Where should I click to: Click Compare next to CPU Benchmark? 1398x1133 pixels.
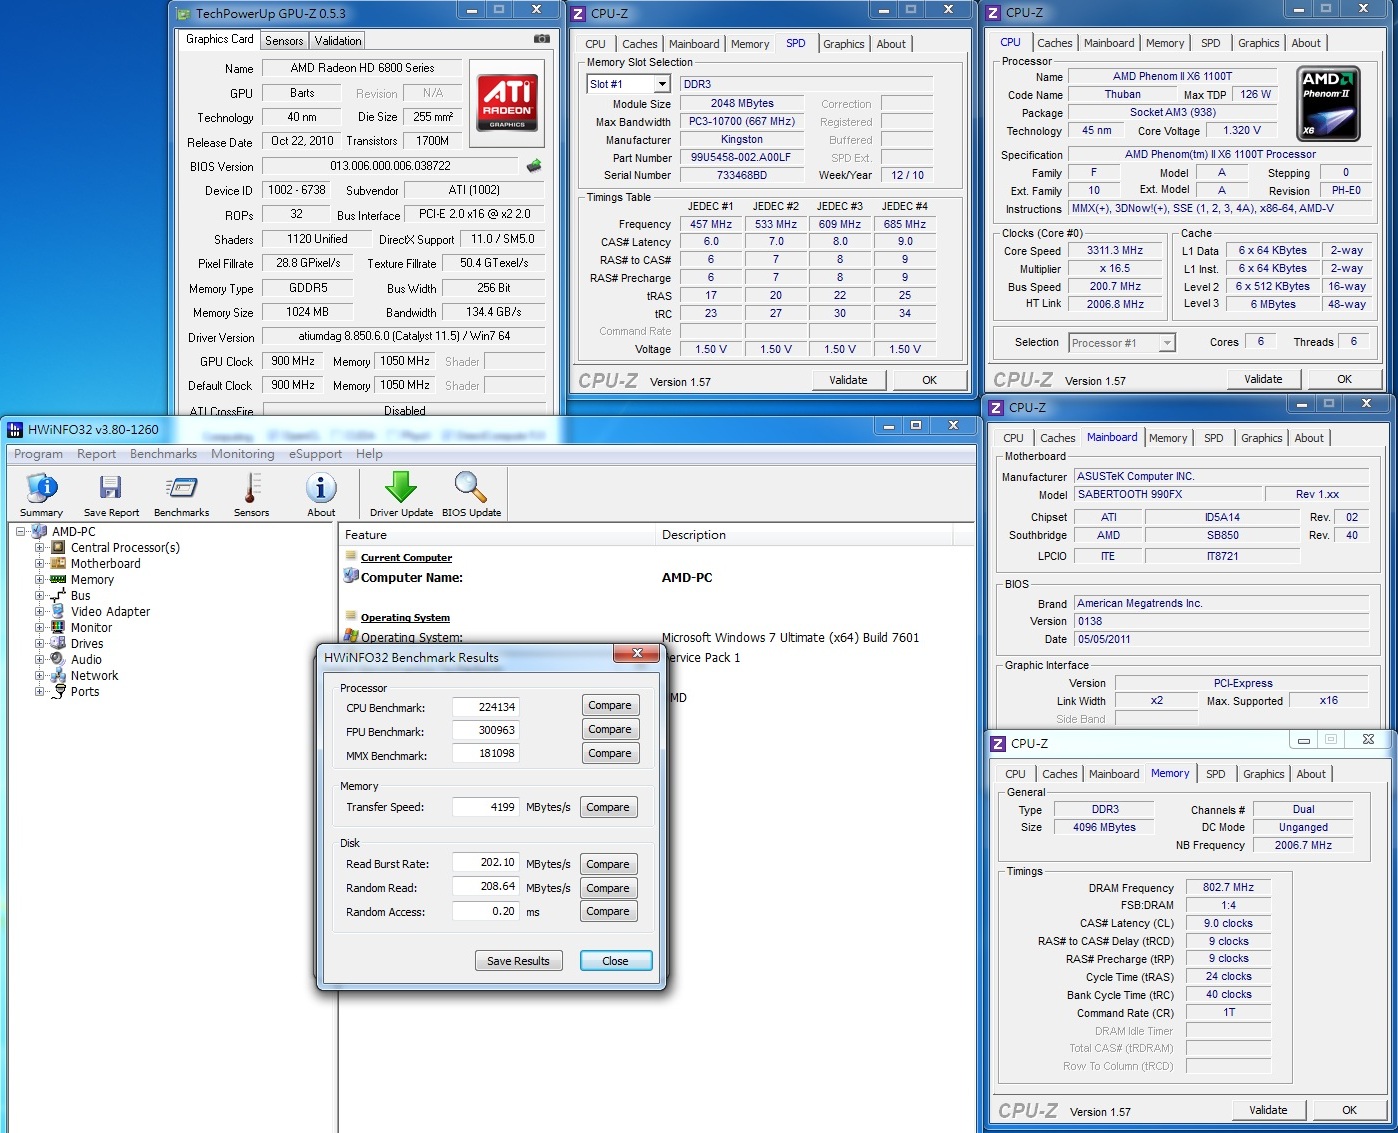(609, 706)
